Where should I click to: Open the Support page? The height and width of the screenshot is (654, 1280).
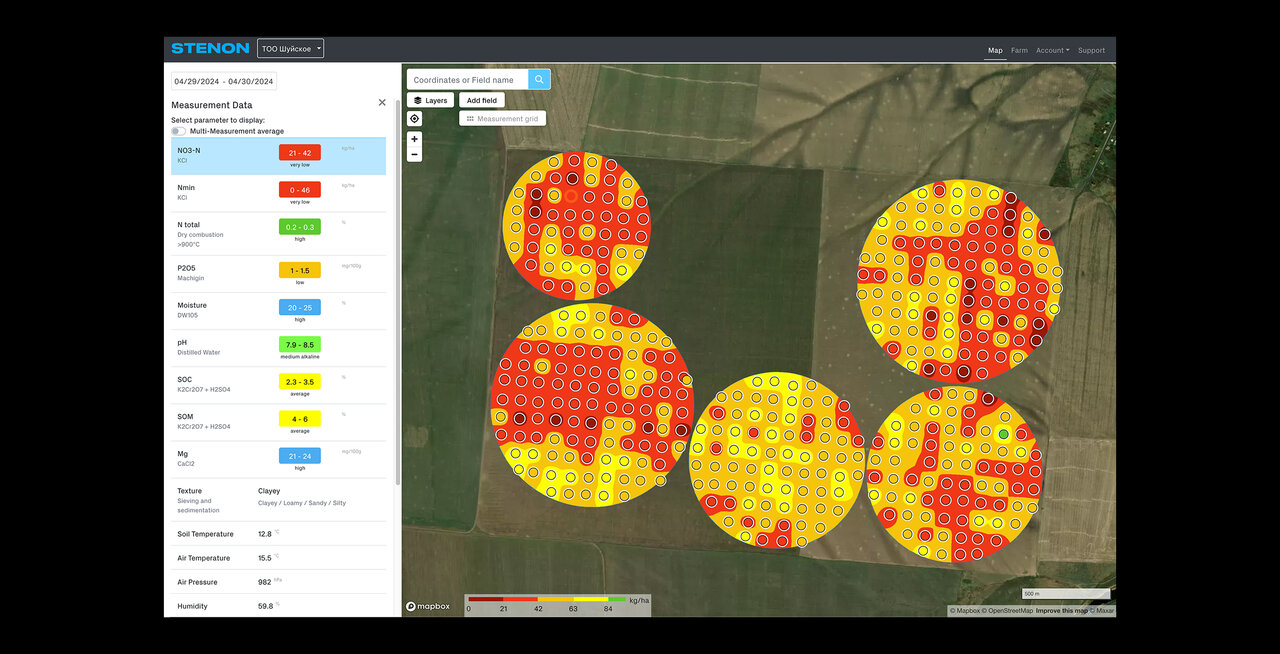pyautogui.click(x=1091, y=50)
